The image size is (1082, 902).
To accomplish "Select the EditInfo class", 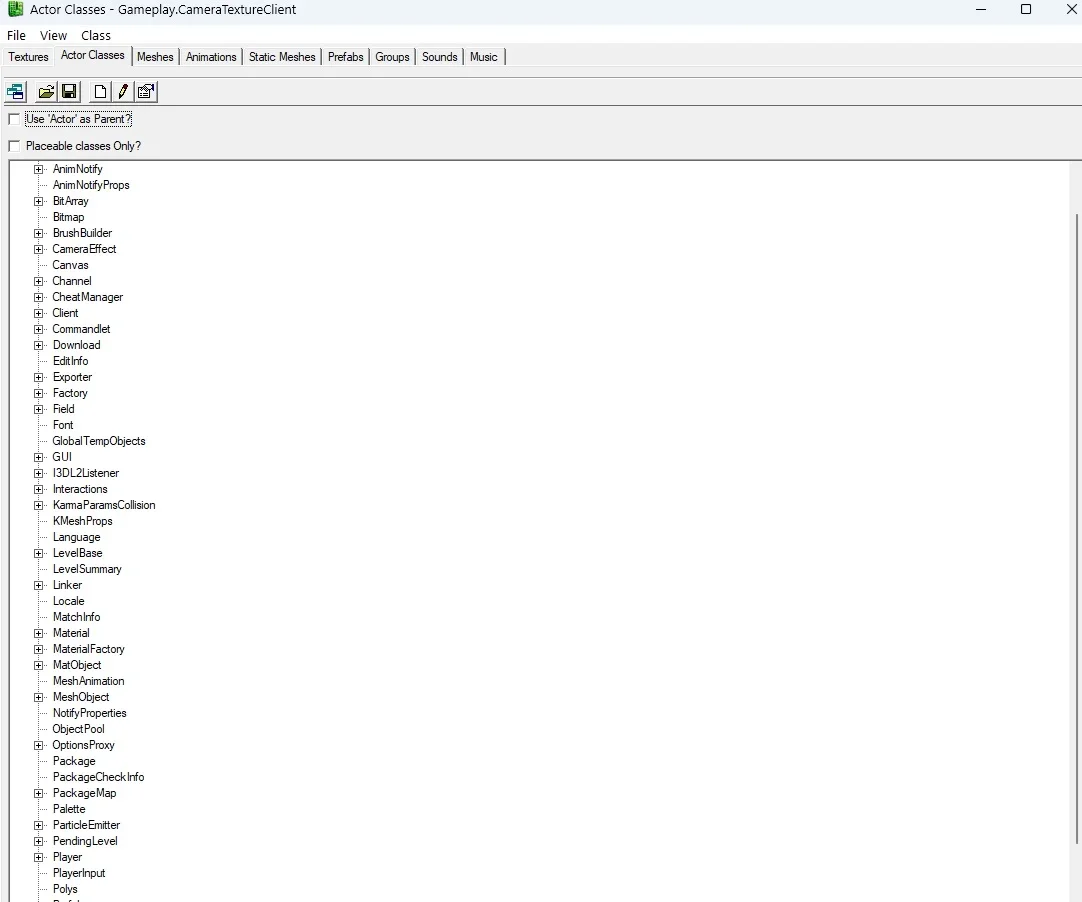I will click(70, 361).
